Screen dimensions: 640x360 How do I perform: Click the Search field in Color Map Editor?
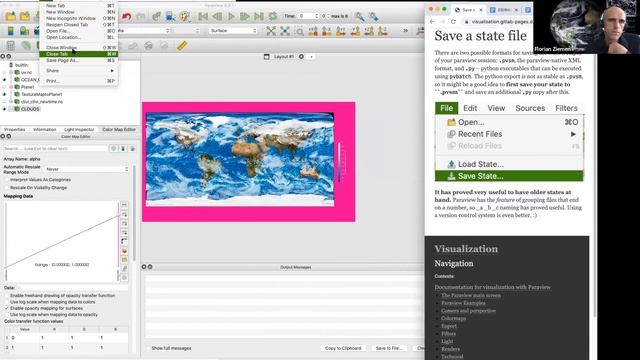click(55, 149)
